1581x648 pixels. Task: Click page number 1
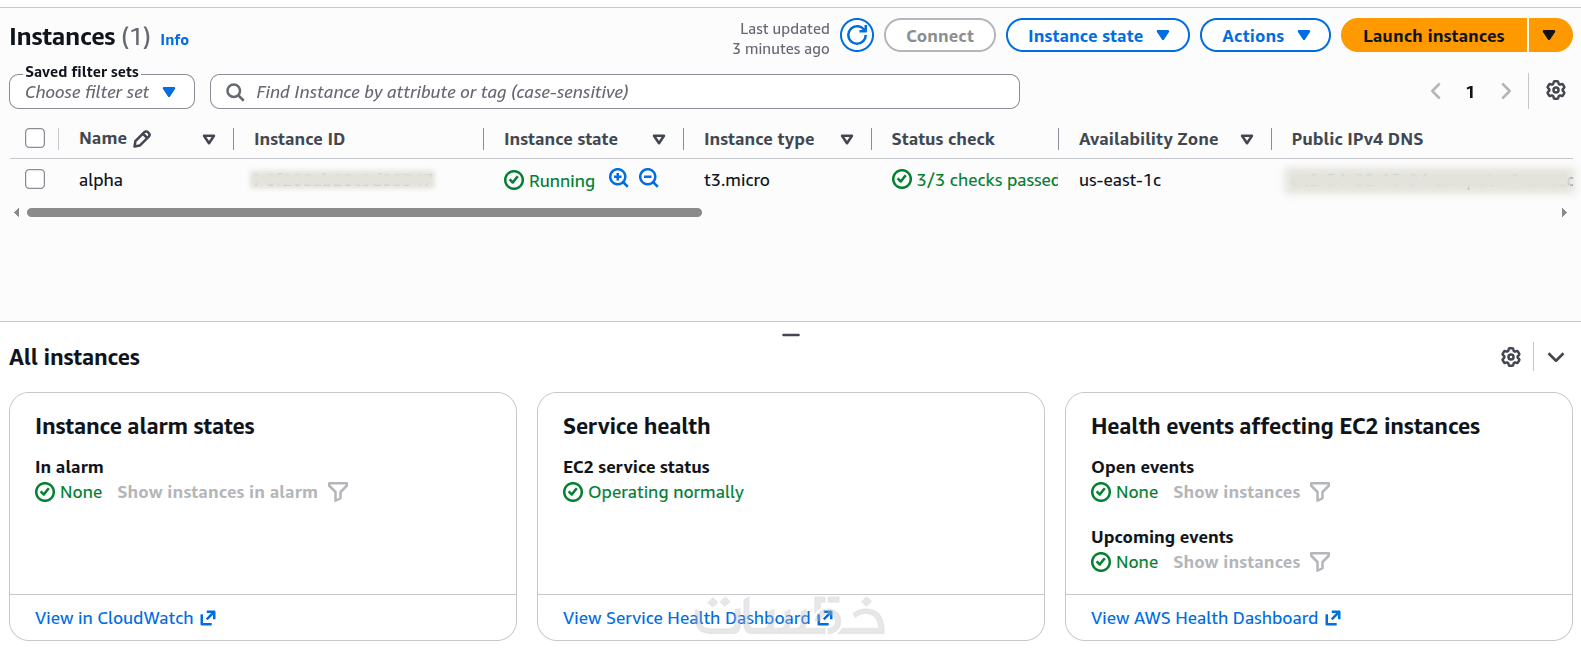[1470, 92]
